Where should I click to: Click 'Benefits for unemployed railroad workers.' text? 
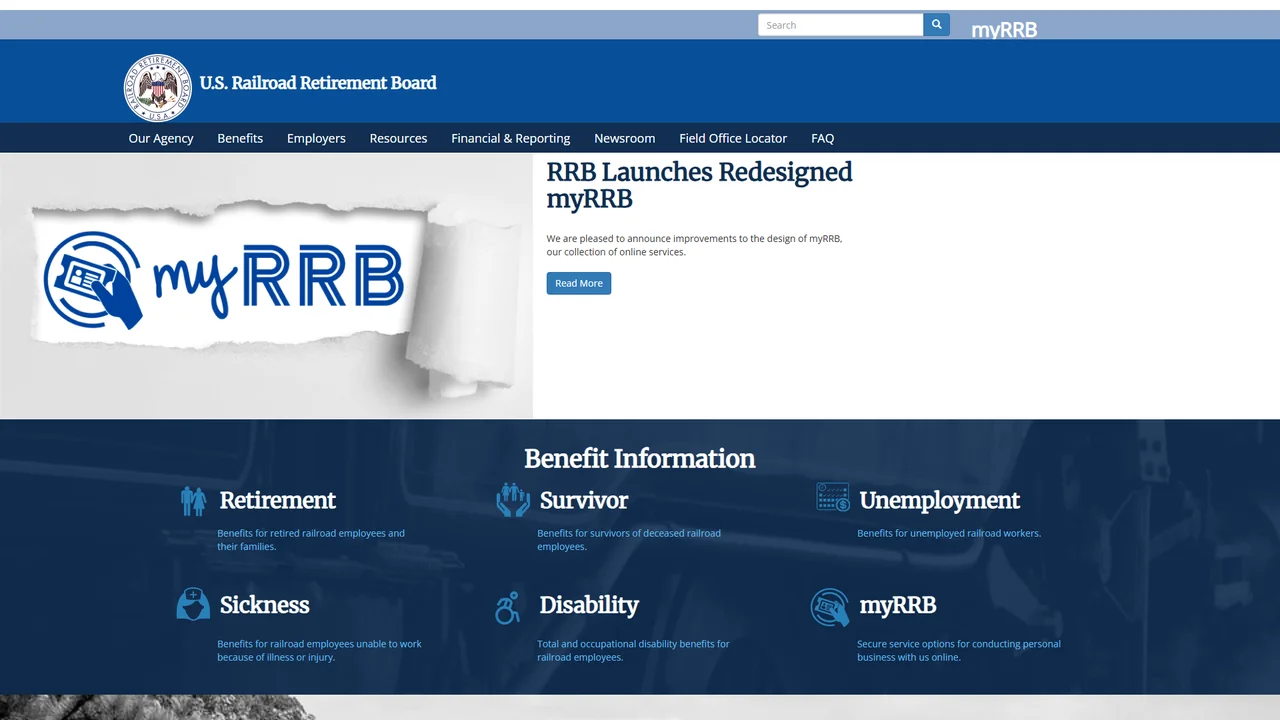pos(949,533)
